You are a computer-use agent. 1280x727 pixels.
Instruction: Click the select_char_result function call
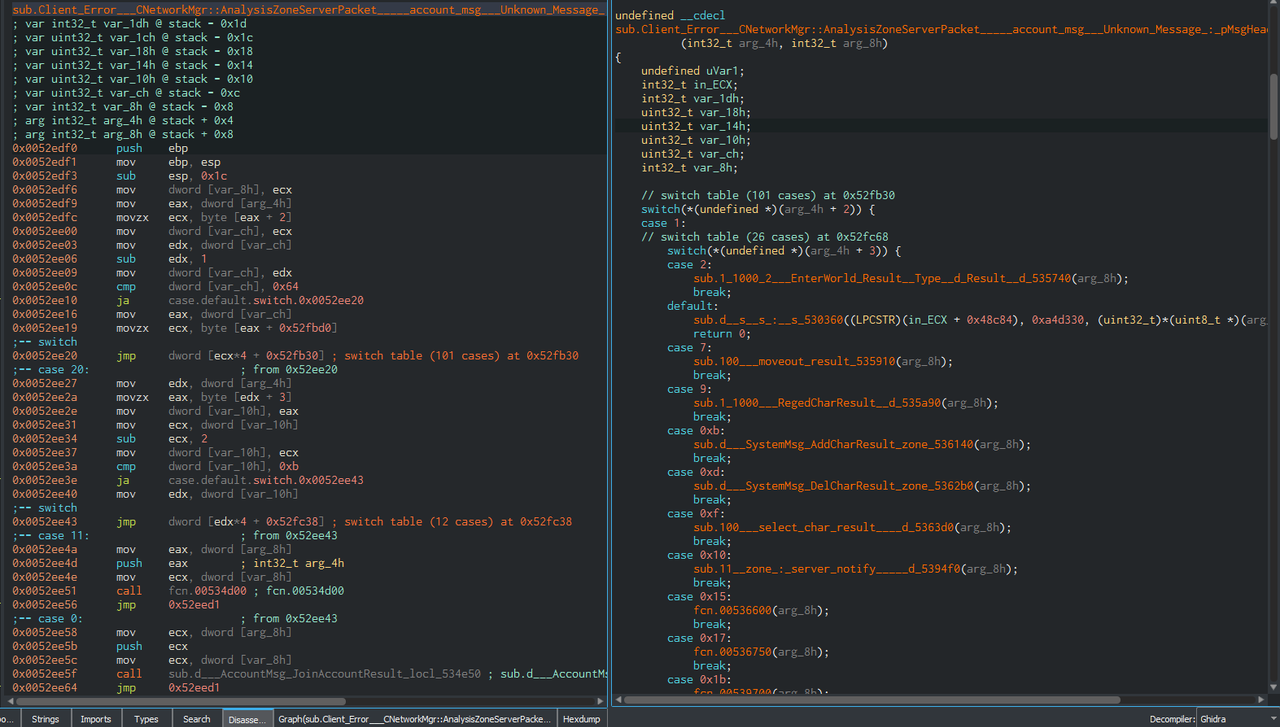coord(852,527)
